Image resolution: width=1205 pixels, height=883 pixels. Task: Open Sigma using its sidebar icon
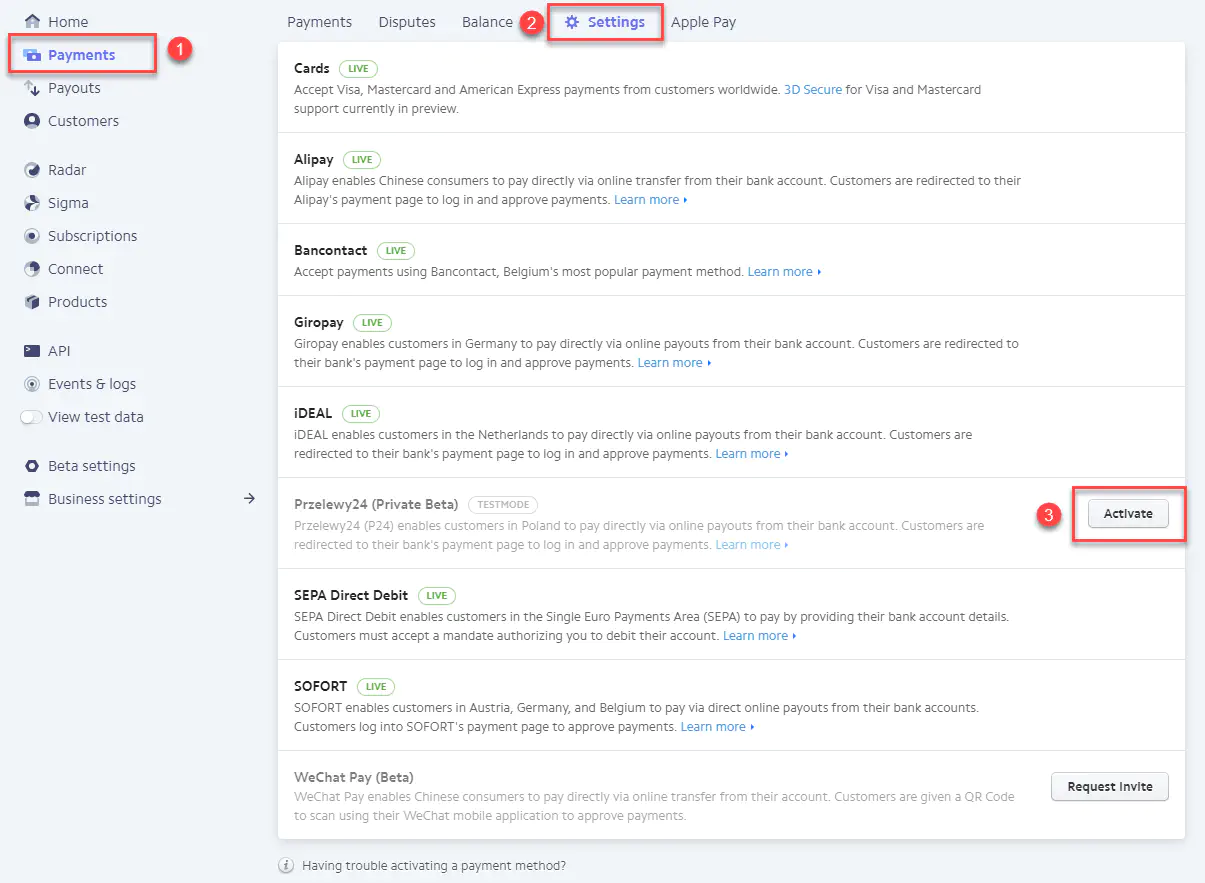tap(32, 203)
